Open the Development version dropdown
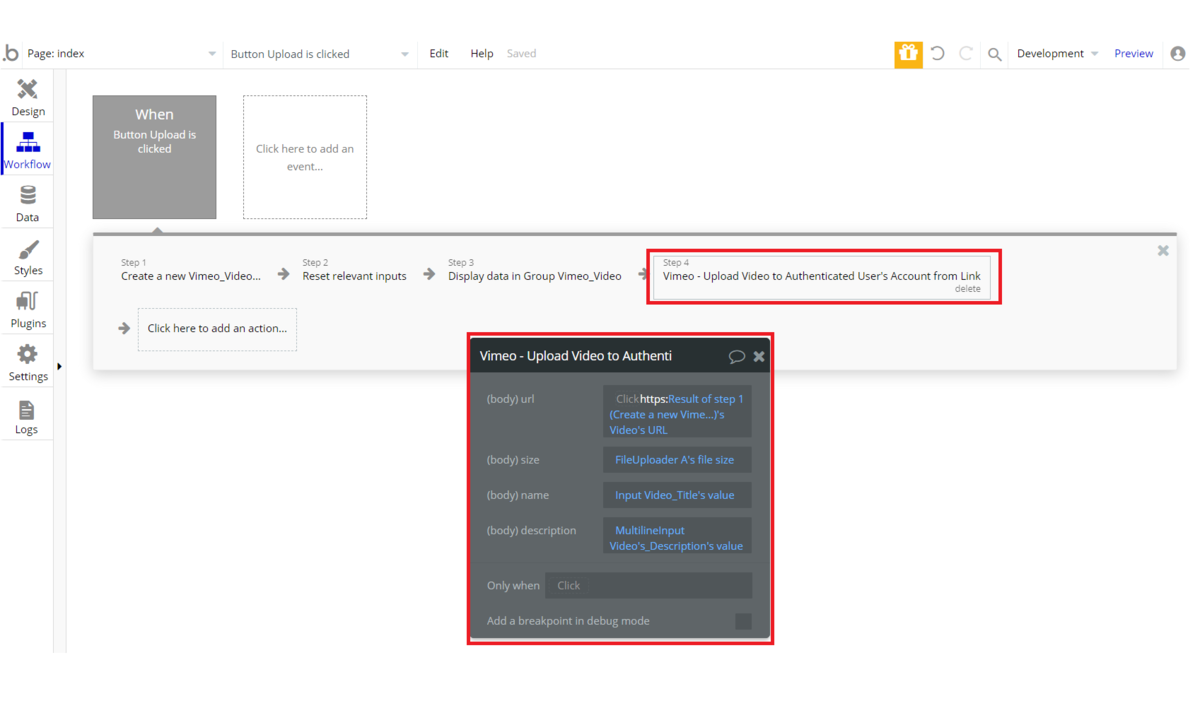The width and height of the screenshot is (1200, 713). tap(1057, 54)
